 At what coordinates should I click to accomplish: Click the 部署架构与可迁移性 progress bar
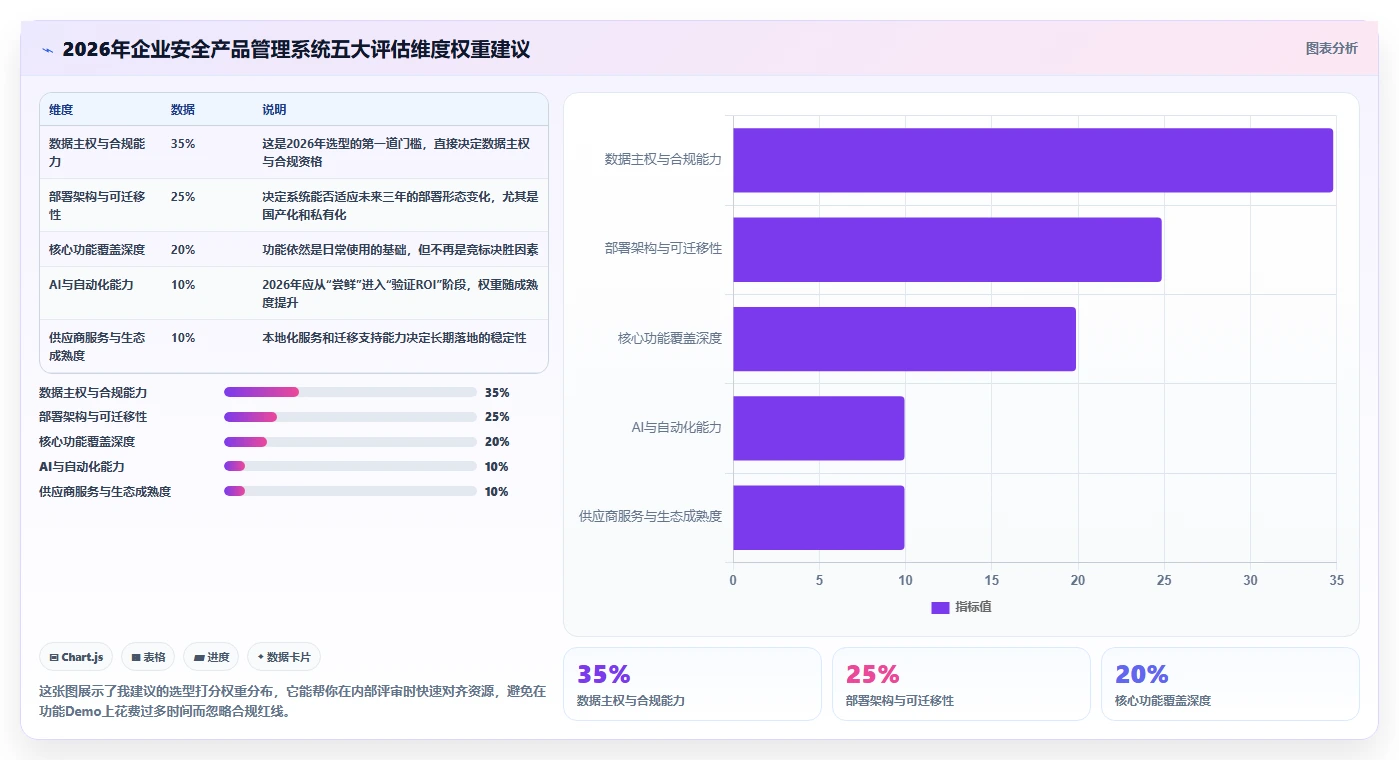[350, 417]
